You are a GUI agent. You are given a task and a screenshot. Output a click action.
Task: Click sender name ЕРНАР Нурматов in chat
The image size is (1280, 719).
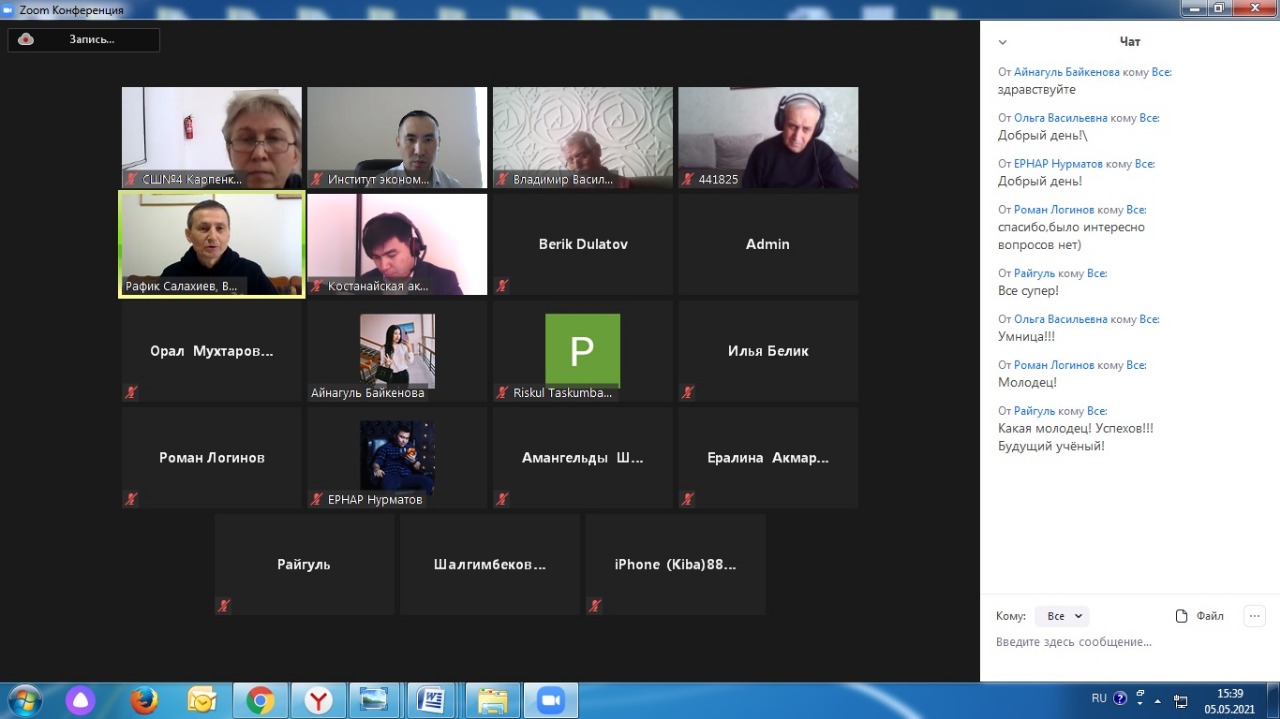tap(1058, 164)
